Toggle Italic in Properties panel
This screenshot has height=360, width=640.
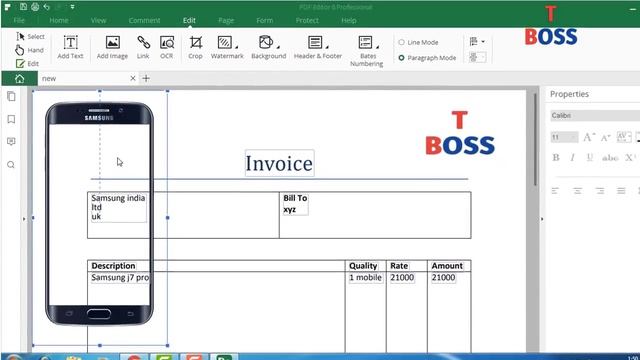coord(573,158)
